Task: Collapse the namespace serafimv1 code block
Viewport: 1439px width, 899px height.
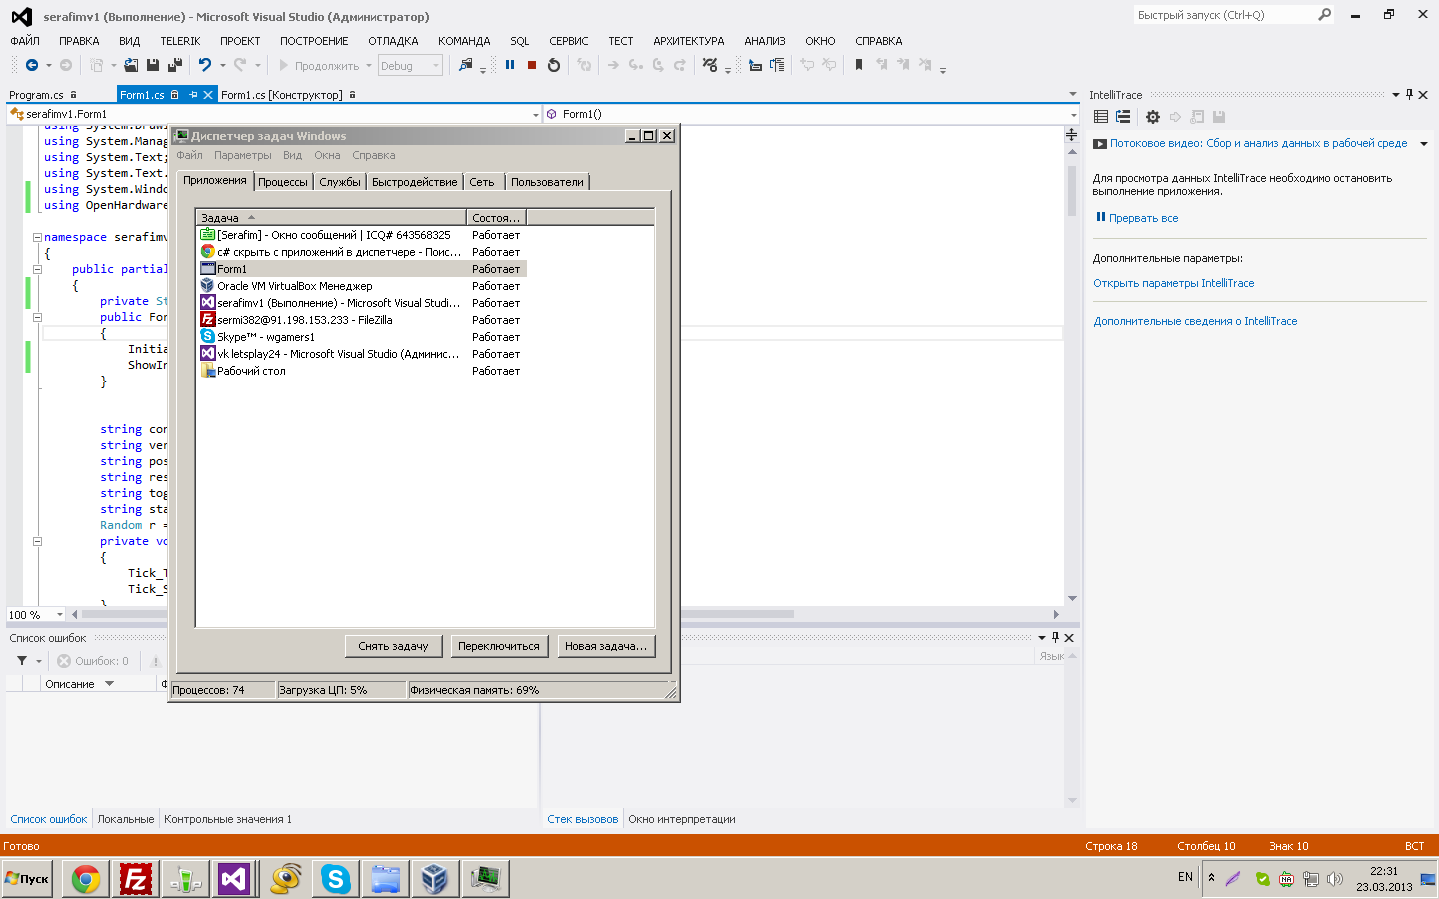Action: 37,238
